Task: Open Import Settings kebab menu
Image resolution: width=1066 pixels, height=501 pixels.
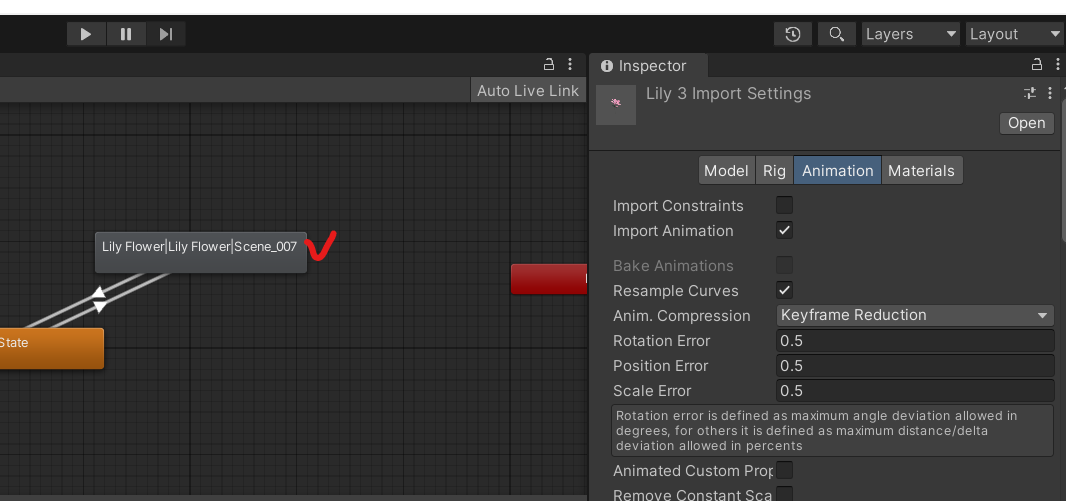Action: [1050, 93]
